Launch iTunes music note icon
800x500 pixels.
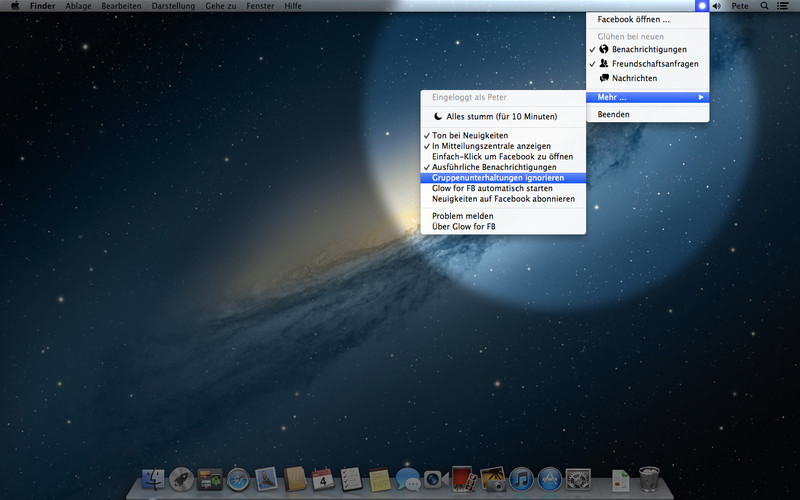point(521,480)
